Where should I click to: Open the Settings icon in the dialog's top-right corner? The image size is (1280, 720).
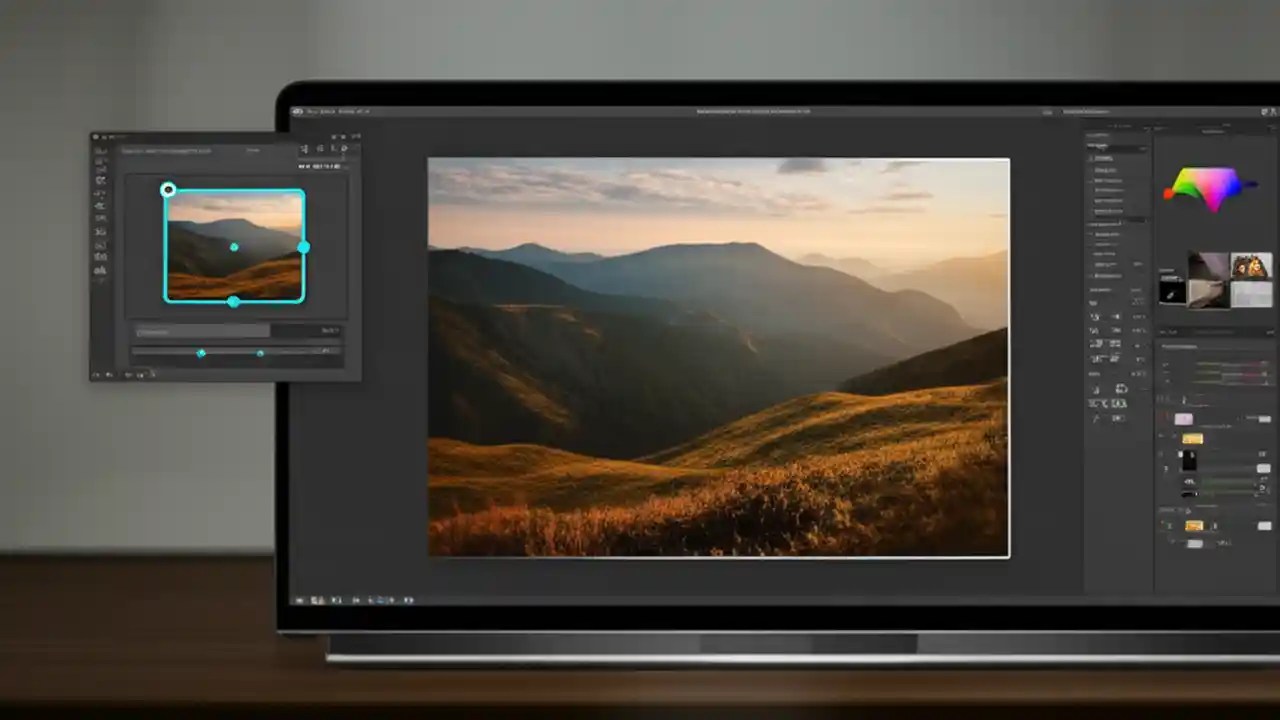point(345,150)
